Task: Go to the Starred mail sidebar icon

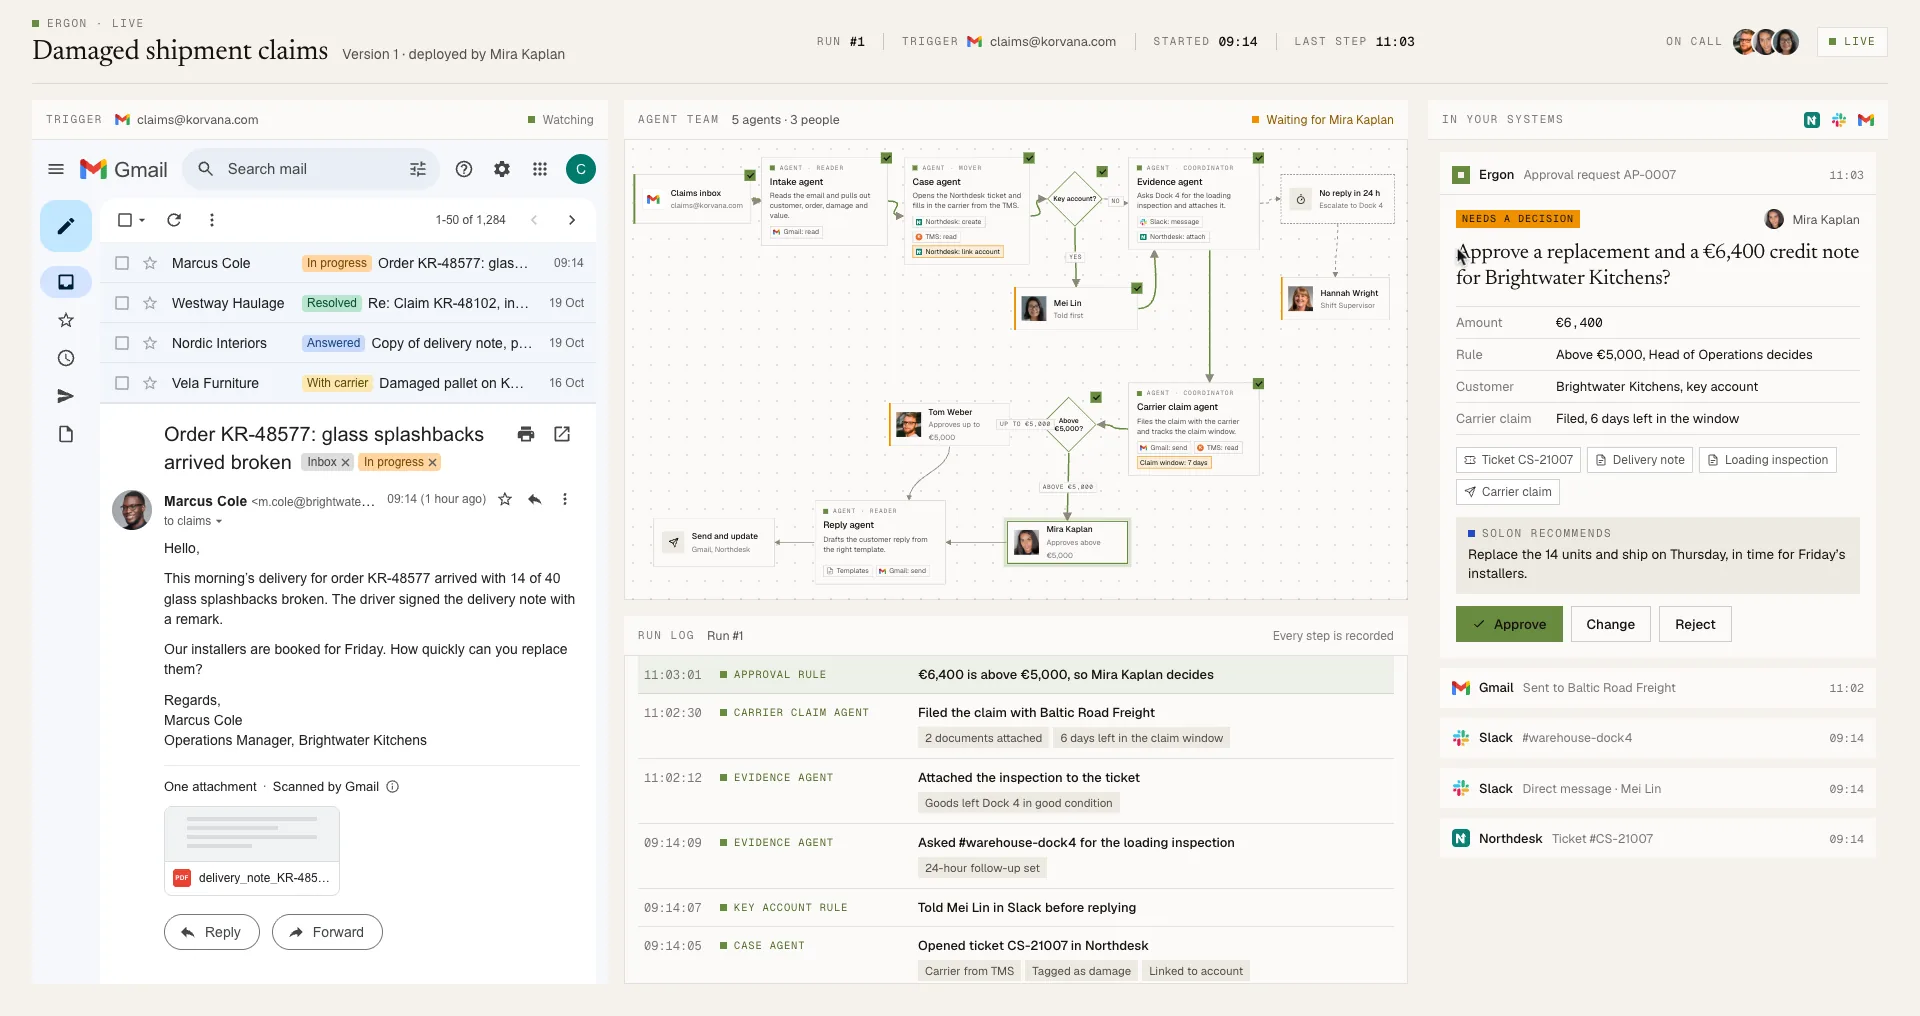Action: (66, 320)
